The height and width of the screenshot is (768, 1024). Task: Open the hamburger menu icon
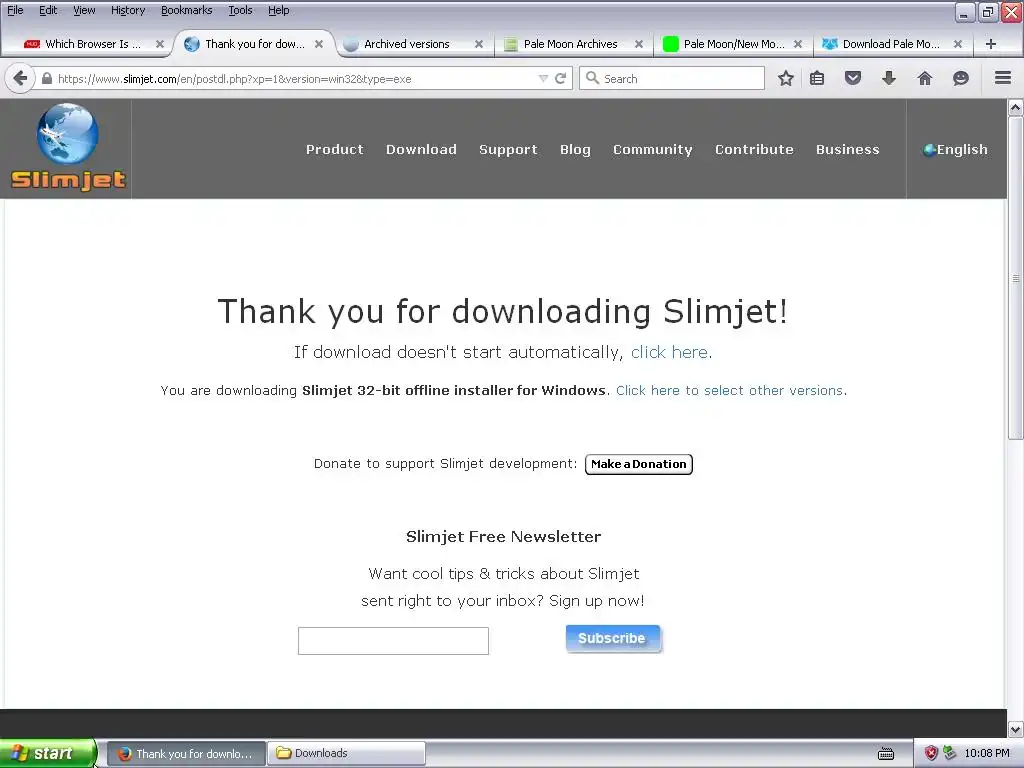click(1003, 78)
